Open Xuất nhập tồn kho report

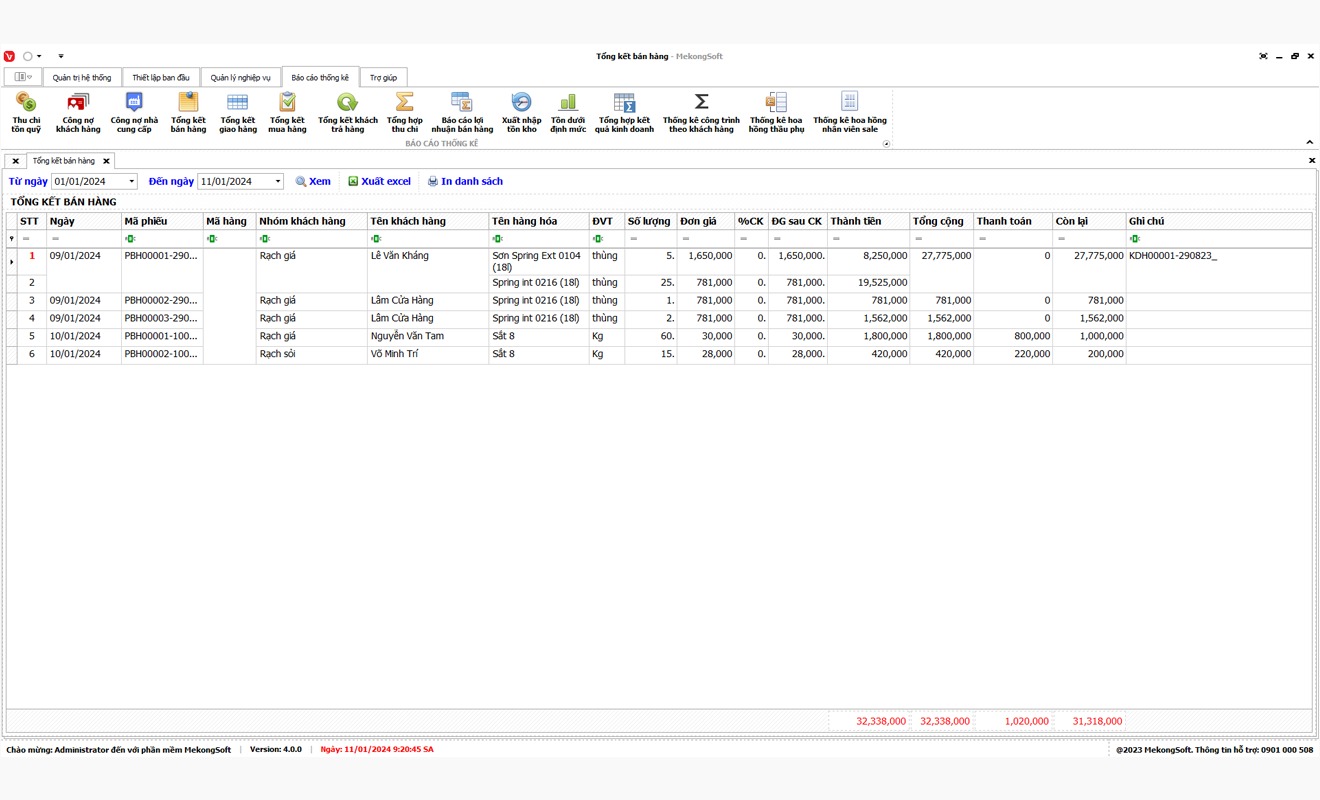click(x=521, y=111)
